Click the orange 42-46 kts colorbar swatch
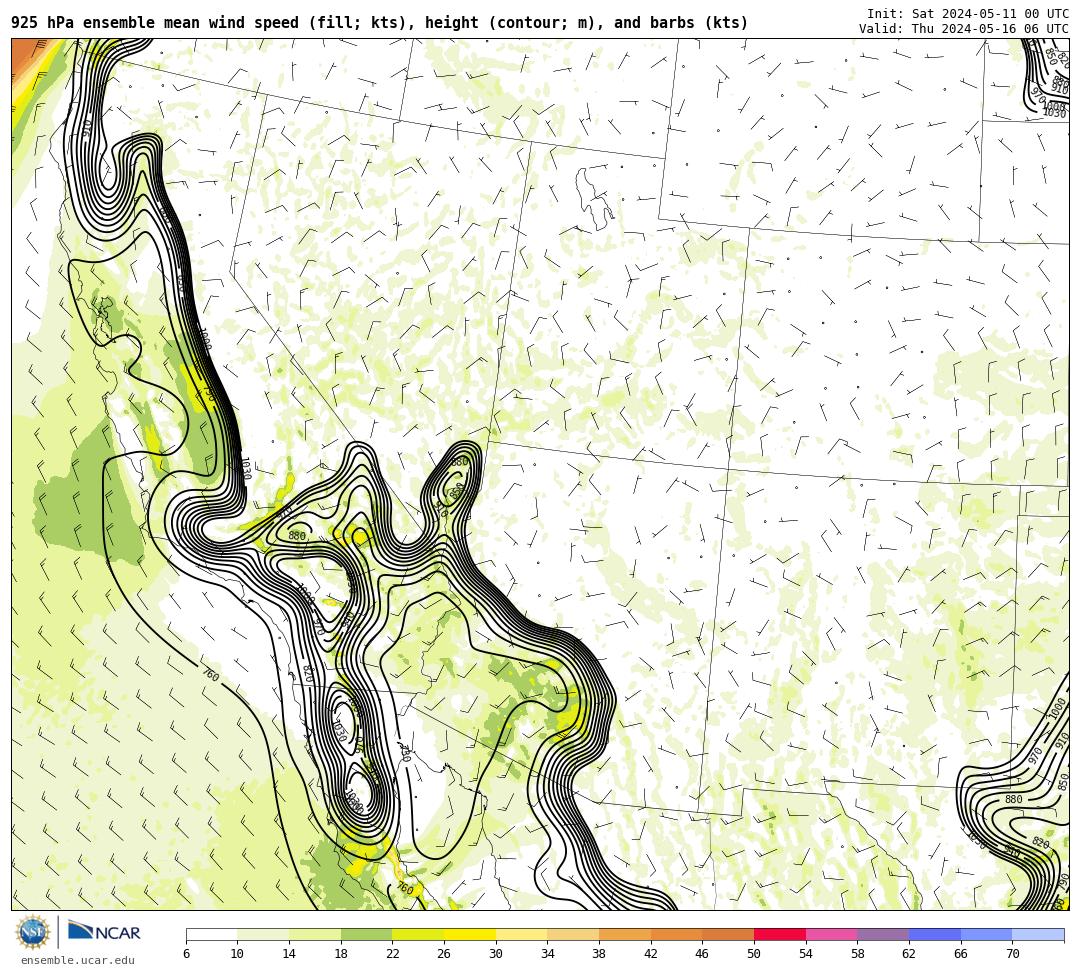Viewport: 1080px width, 973px height. [x=676, y=934]
